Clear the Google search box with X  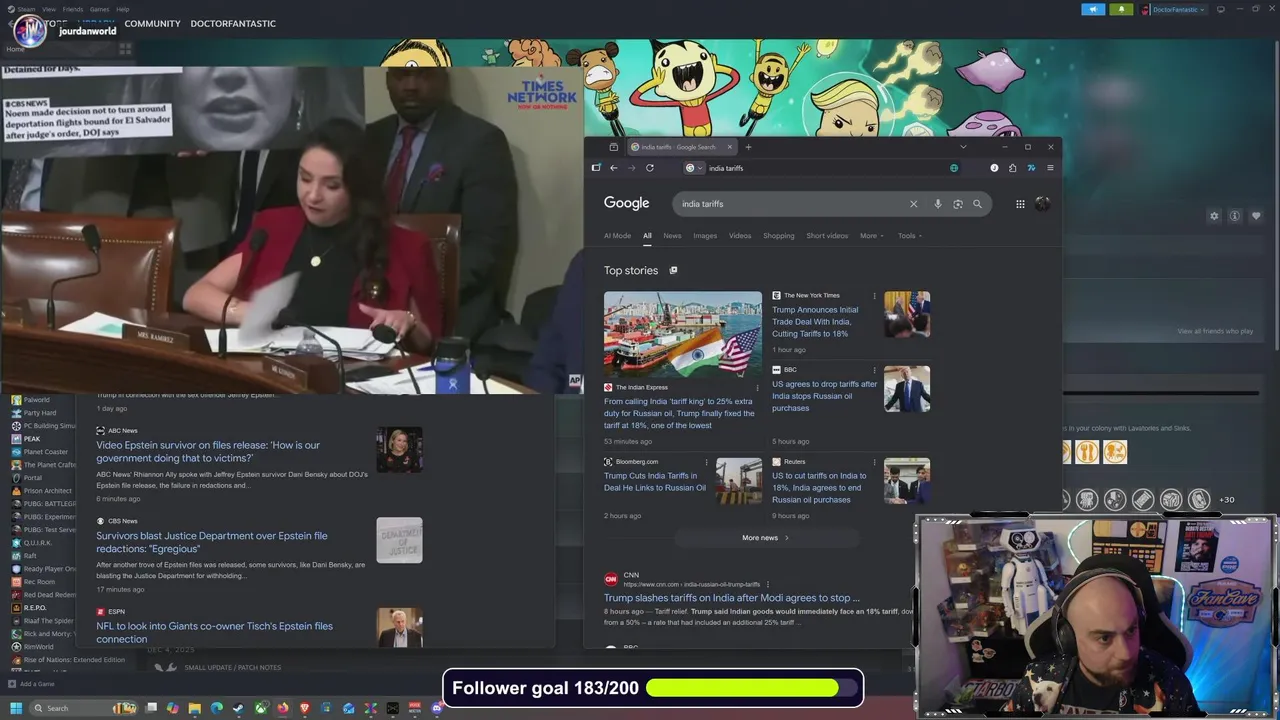tap(913, 204)
